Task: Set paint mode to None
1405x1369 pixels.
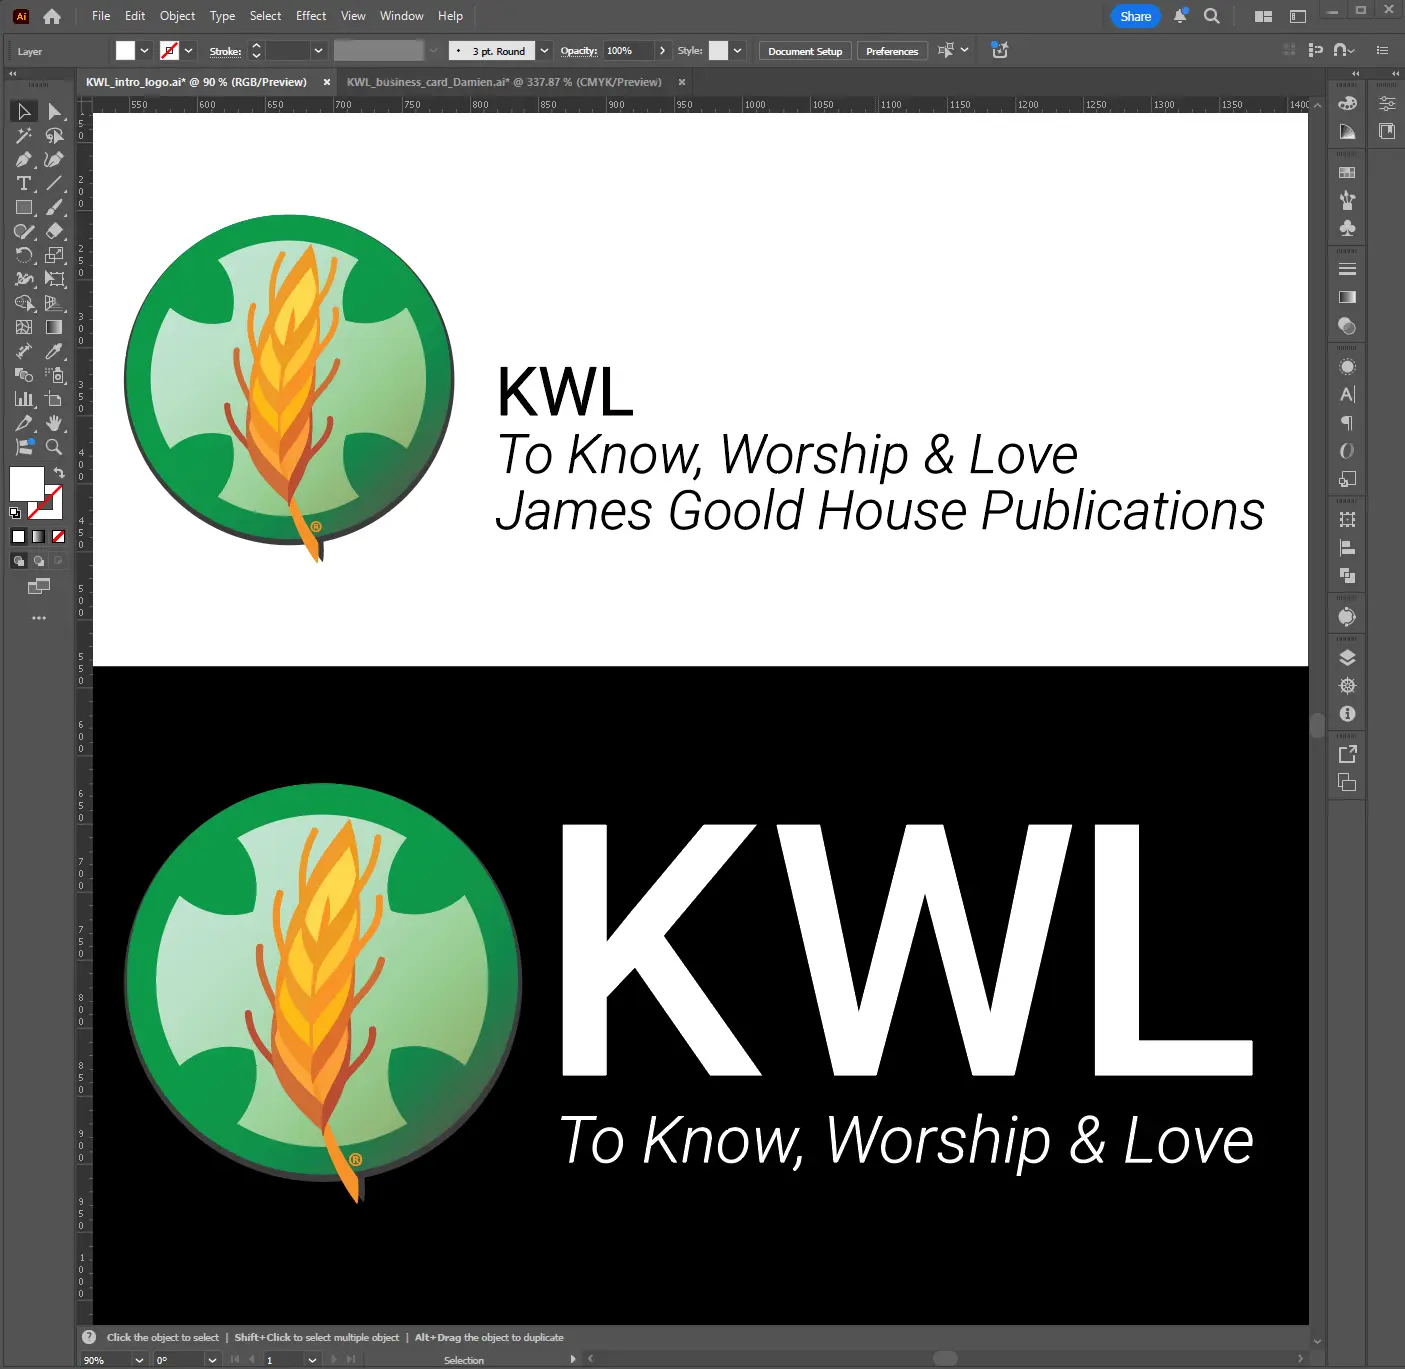Action: 58,537
